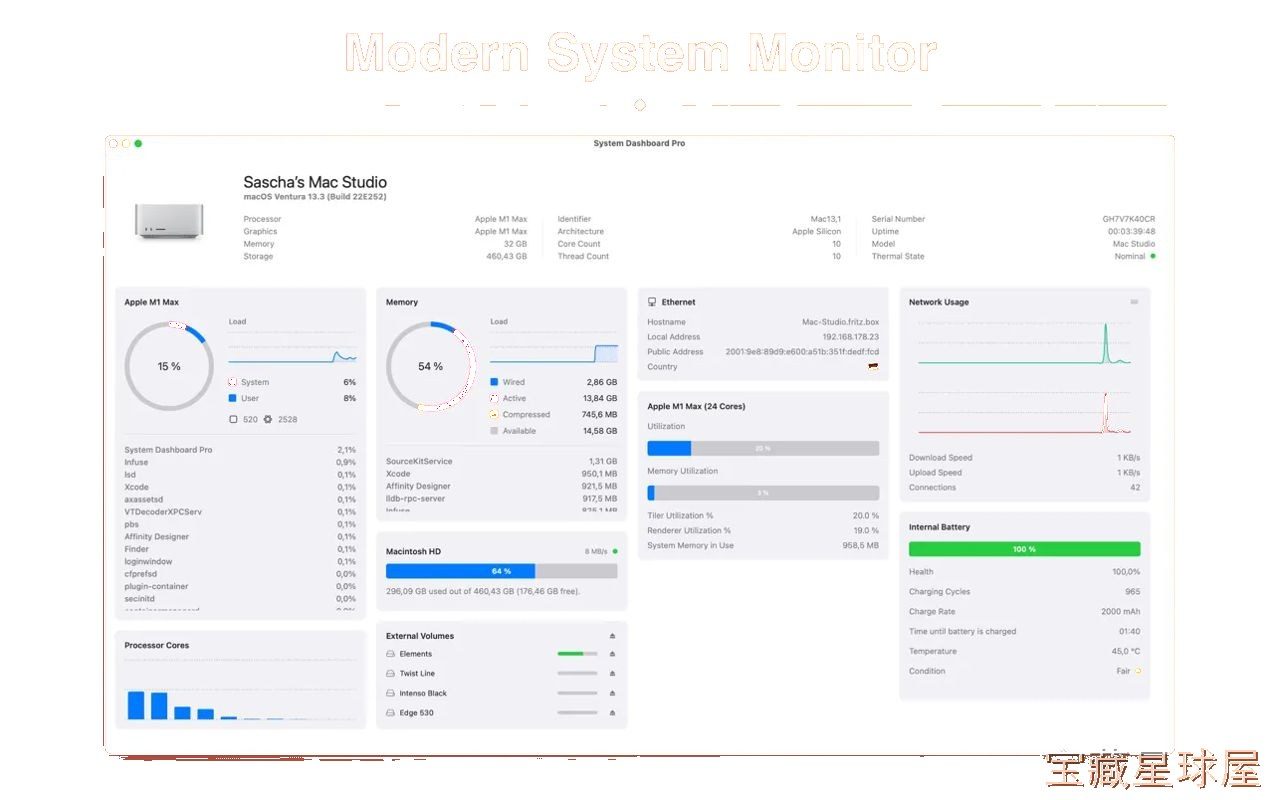Viewport: 1280px width, 800px height.
Task: Click the blue Wired legend square
Action: (494, 382)
